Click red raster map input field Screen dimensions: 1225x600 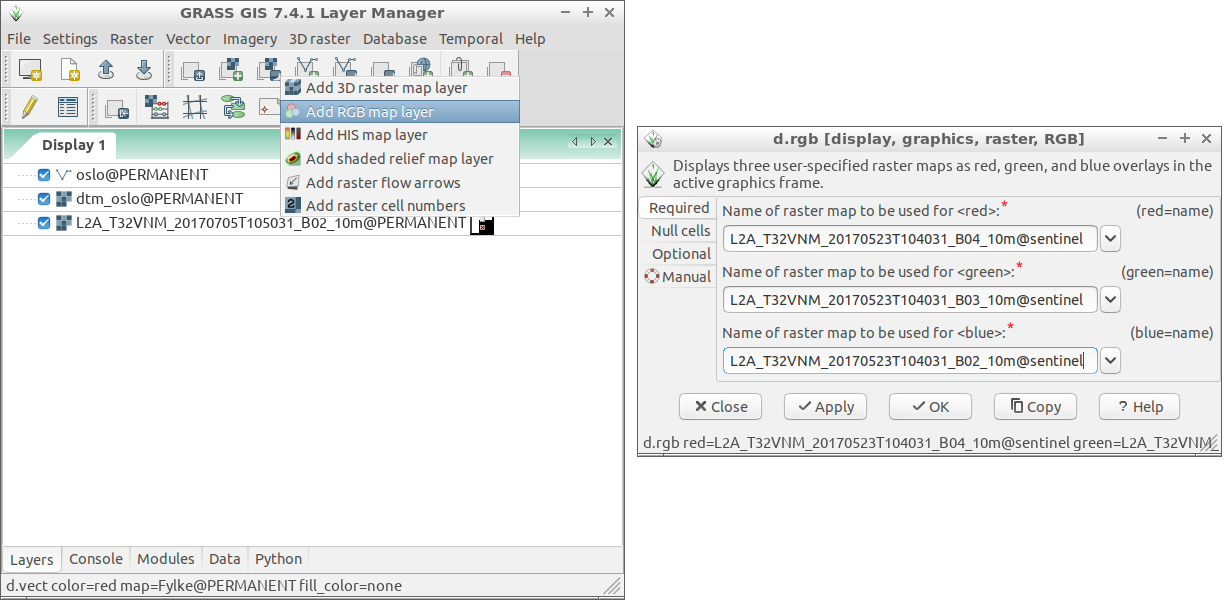910,239
